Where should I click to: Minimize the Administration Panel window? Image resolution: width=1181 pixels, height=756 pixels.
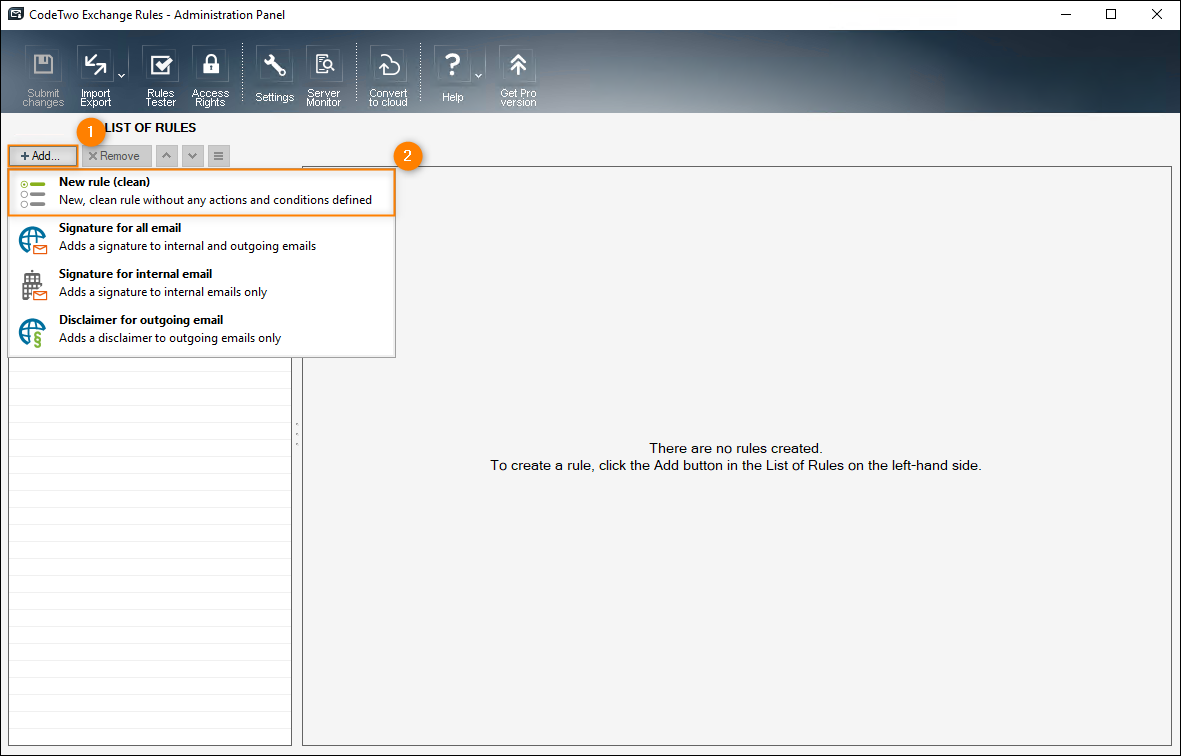[1066, 14]
